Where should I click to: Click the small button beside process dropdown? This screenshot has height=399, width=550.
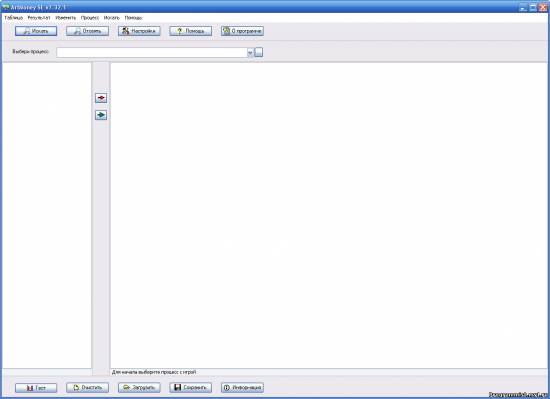pyautogui.click(x=259, y=53)
